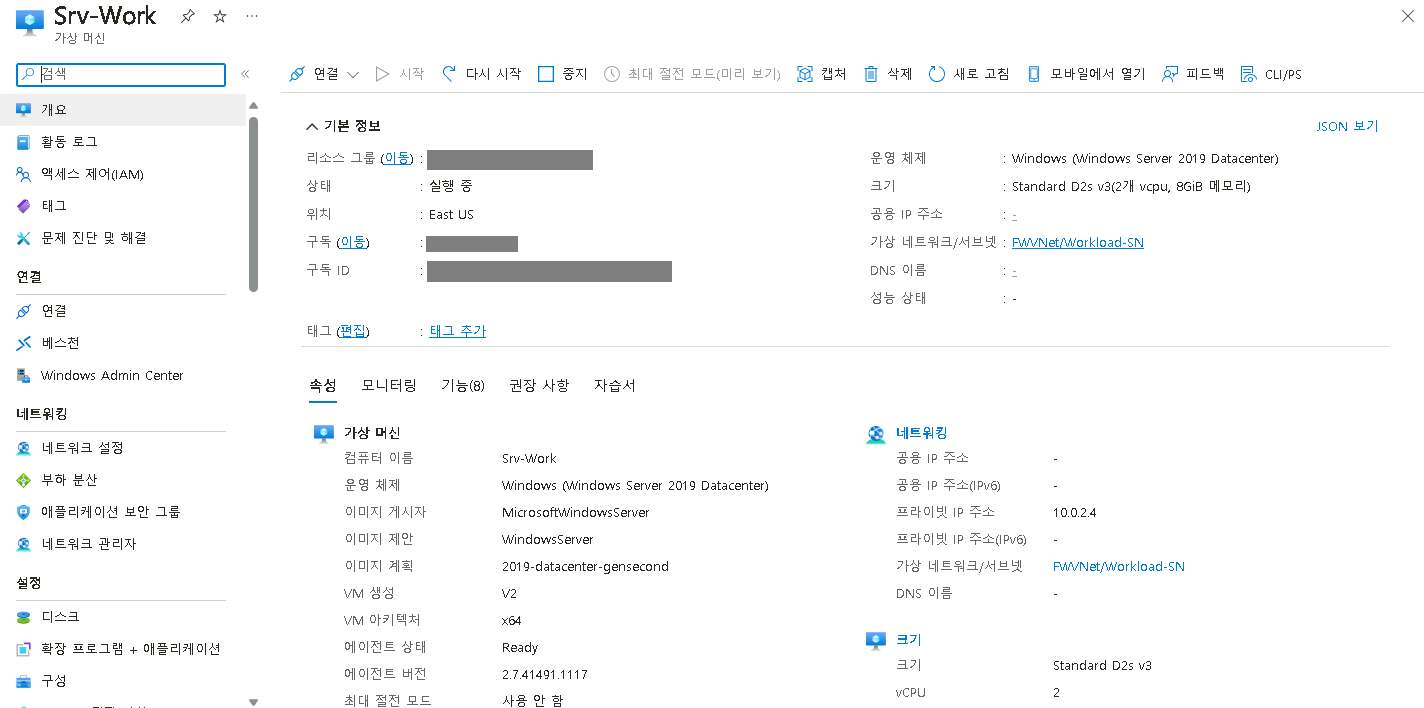Image resolution: width=1424 pixels, height=708 pixels.
Task: Open FWVNet/Workload-SN link in 기본 정보
Action: [1078, 242]
